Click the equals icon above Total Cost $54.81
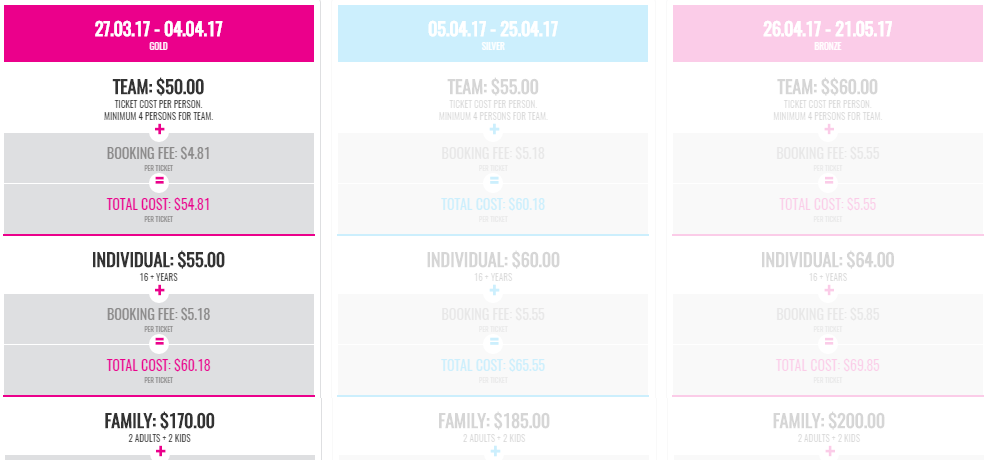Screen dimensions: 987x460 159,181
